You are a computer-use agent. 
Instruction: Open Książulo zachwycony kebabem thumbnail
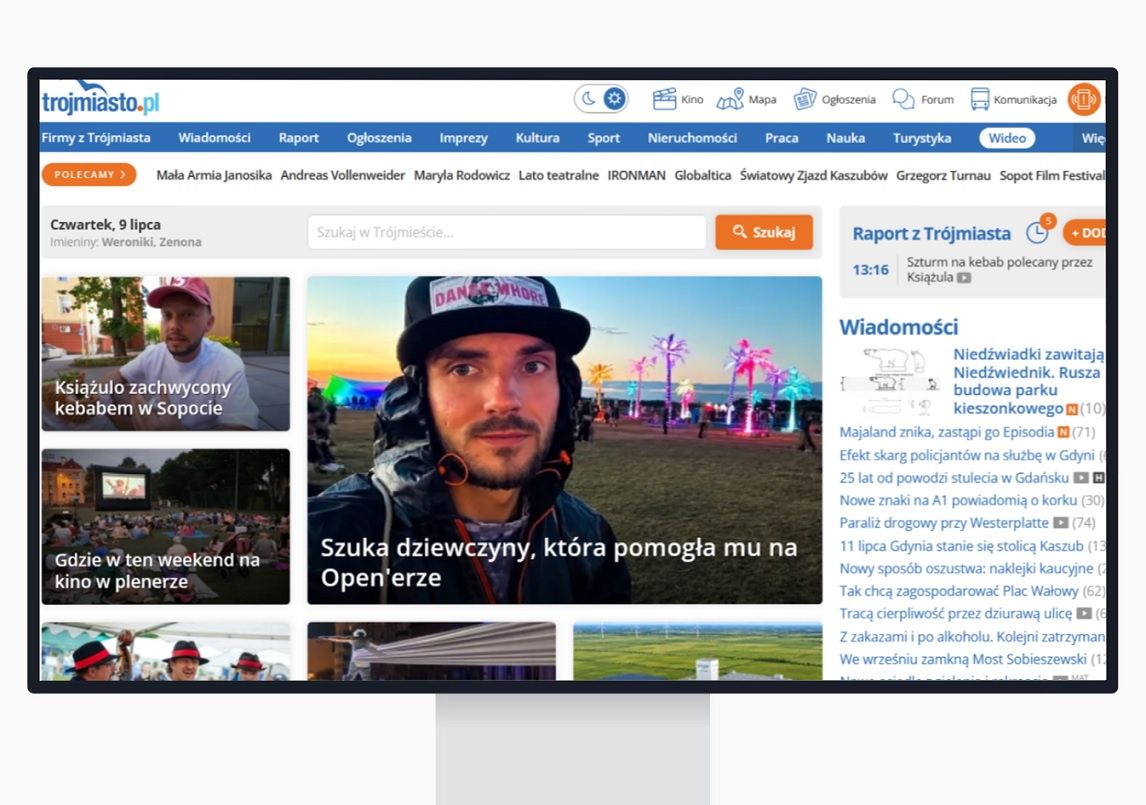[x=166, y=354]
